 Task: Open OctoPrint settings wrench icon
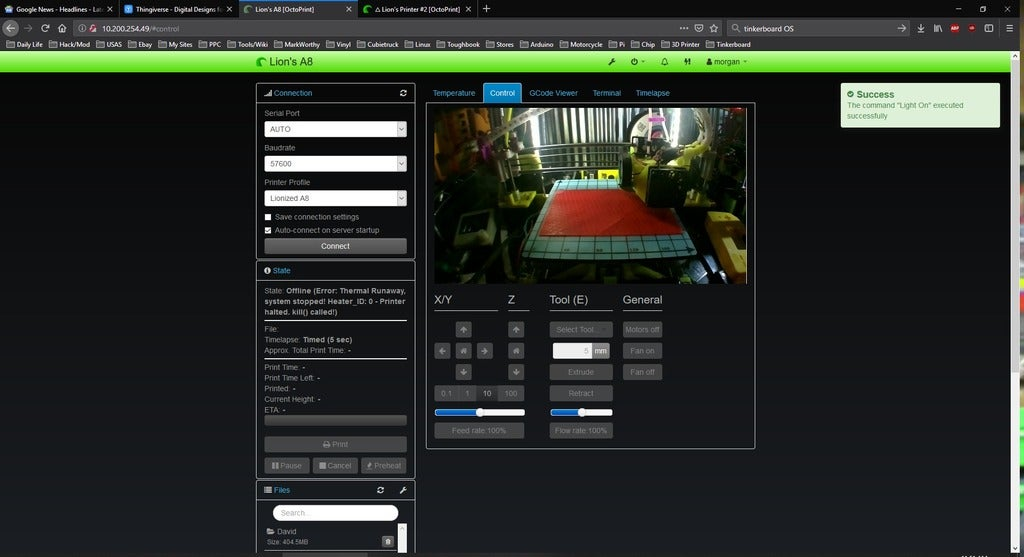tap(612, 62)
